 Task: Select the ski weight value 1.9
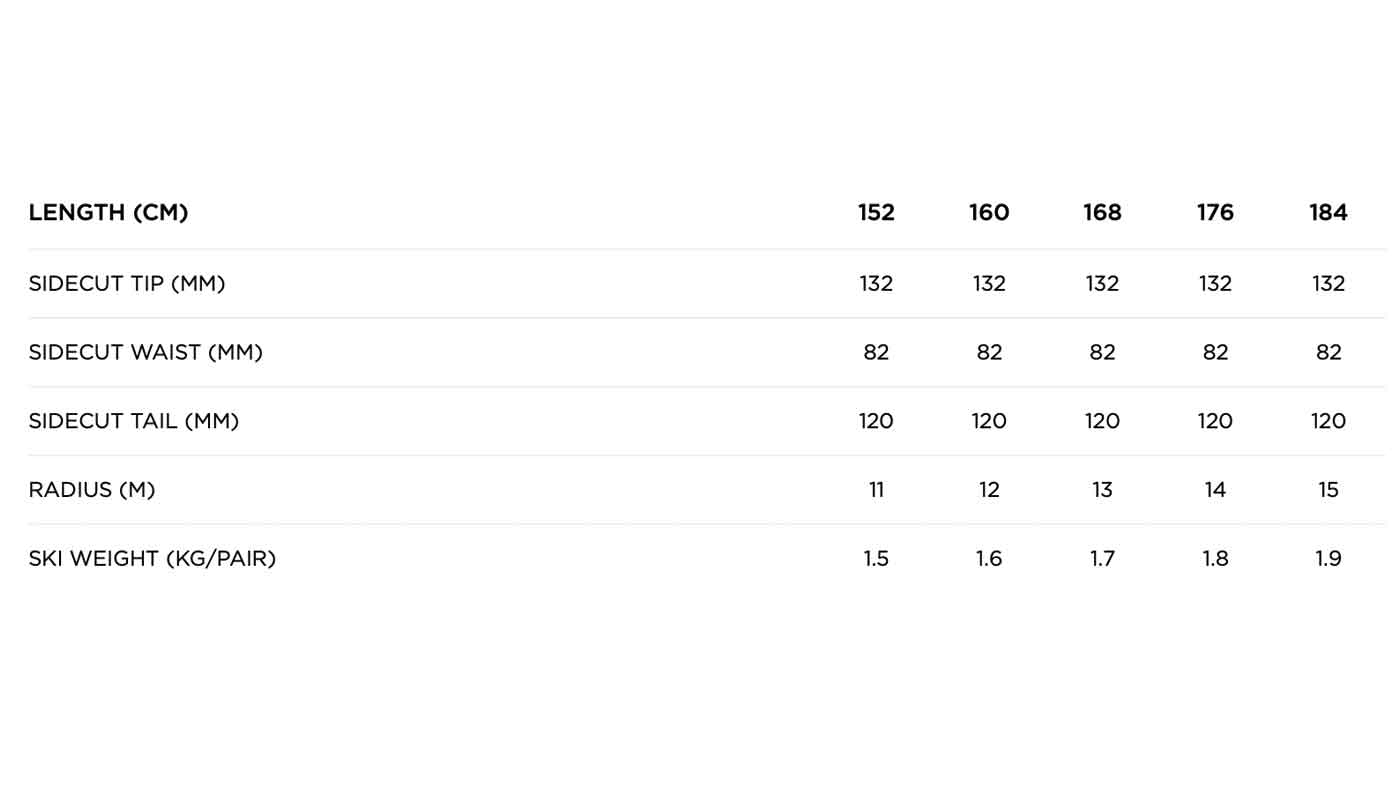tap(1328, 559)
